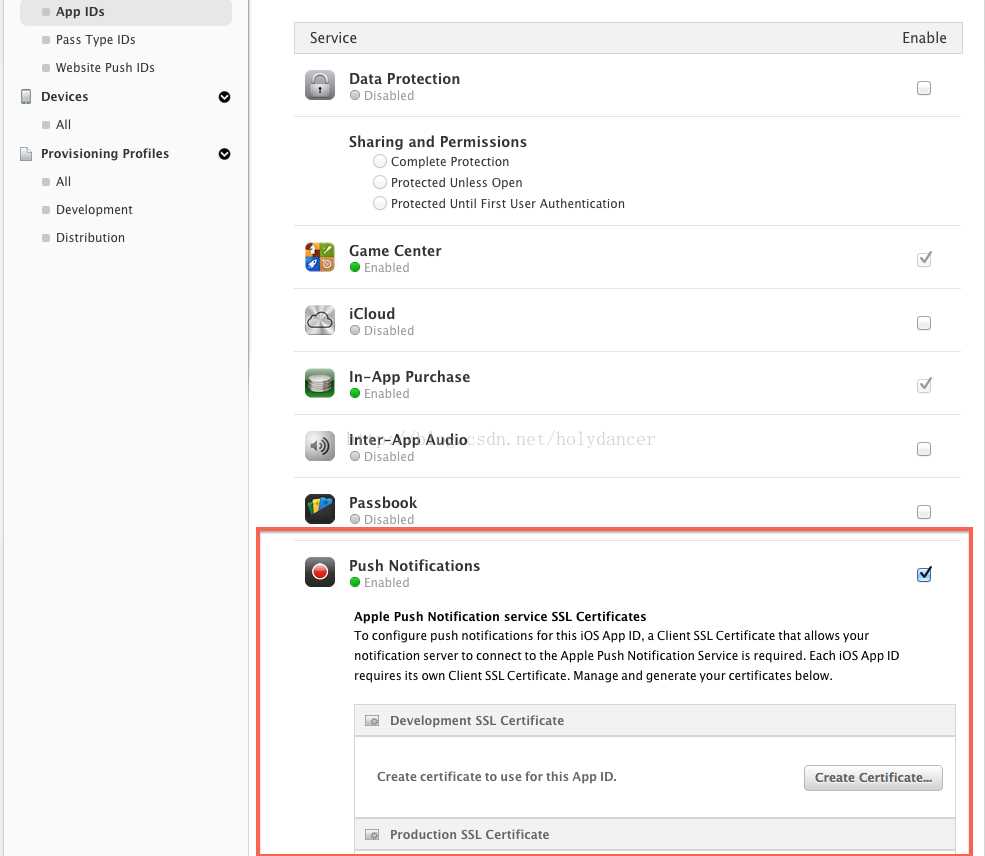Open Distribution provisioning profiles
The height and width of the screenshot is (856, 985).
(x=90, y=237)
